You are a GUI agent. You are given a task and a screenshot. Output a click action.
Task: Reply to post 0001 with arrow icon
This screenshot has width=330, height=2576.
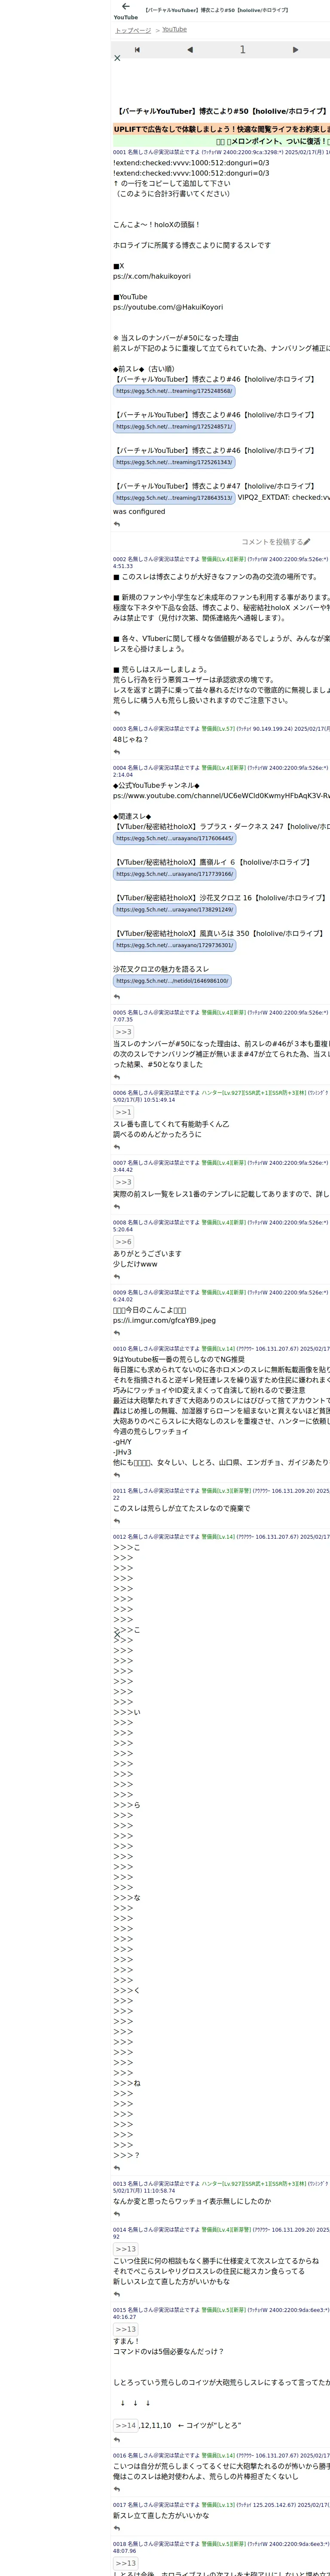tap(117, 524)
